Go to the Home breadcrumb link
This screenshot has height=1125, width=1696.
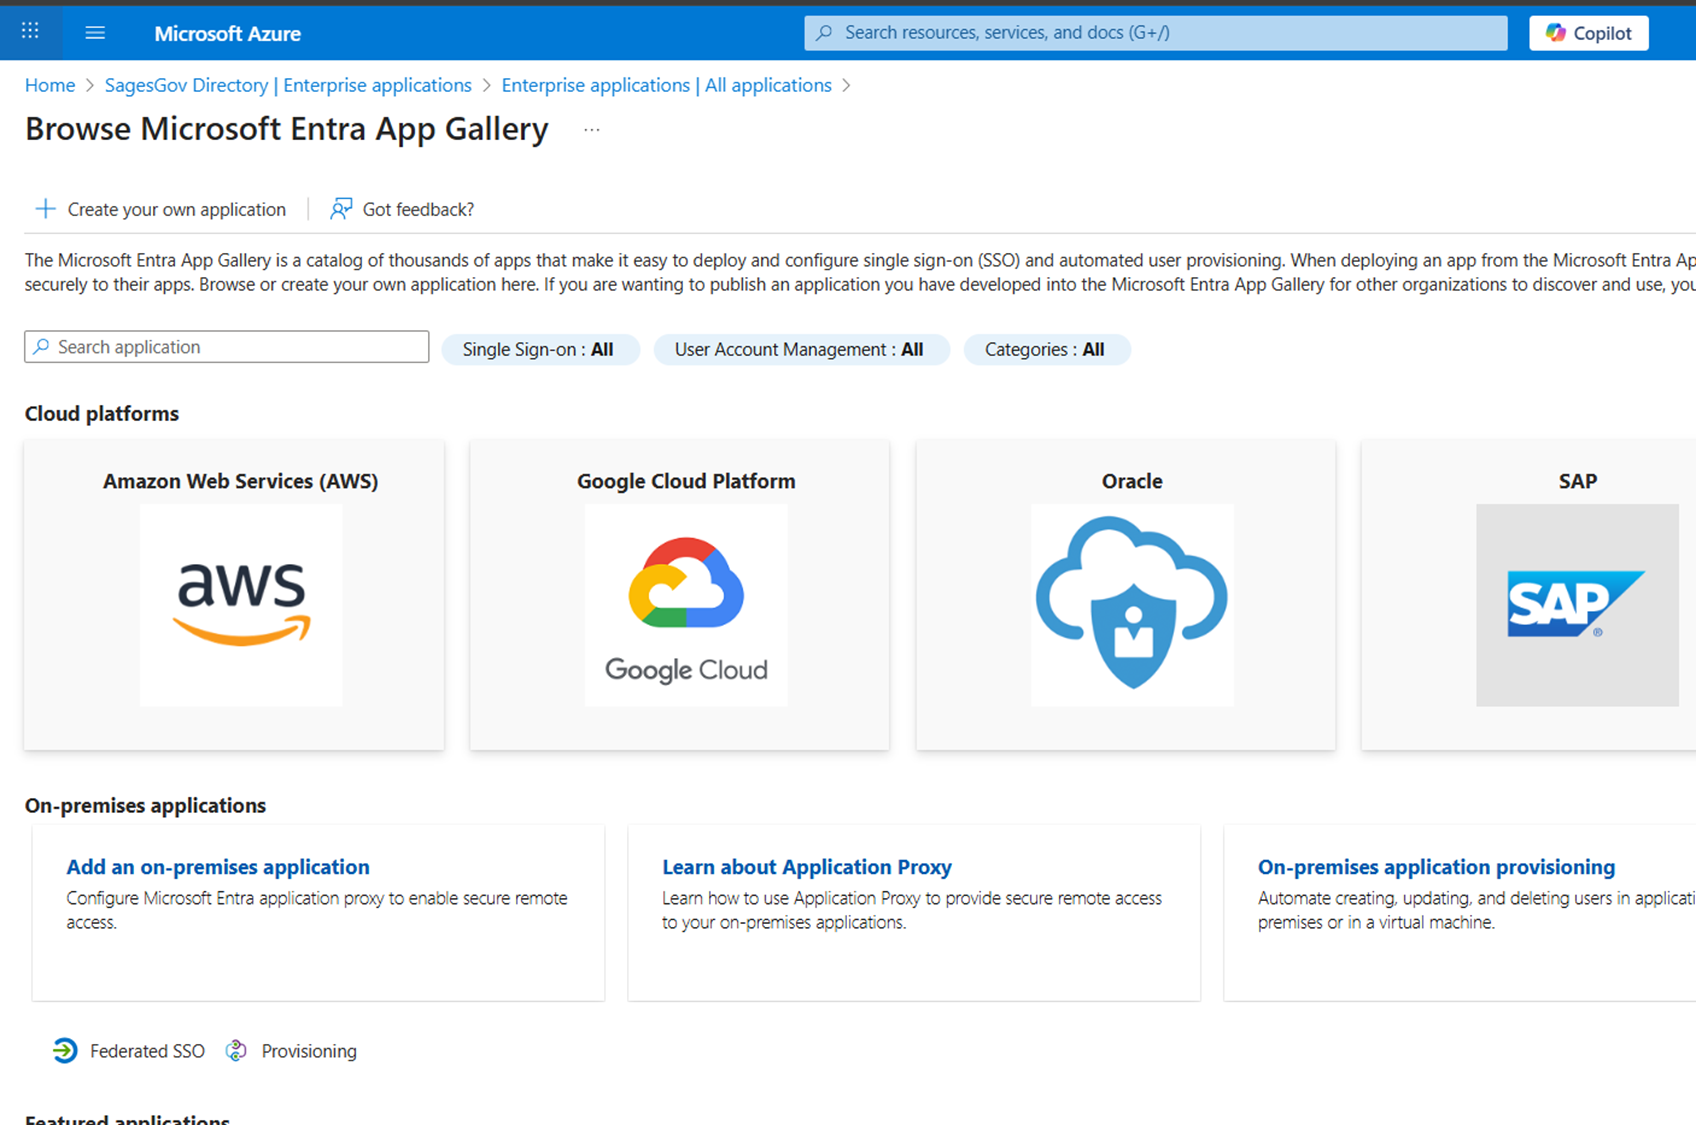coord(50,85)
